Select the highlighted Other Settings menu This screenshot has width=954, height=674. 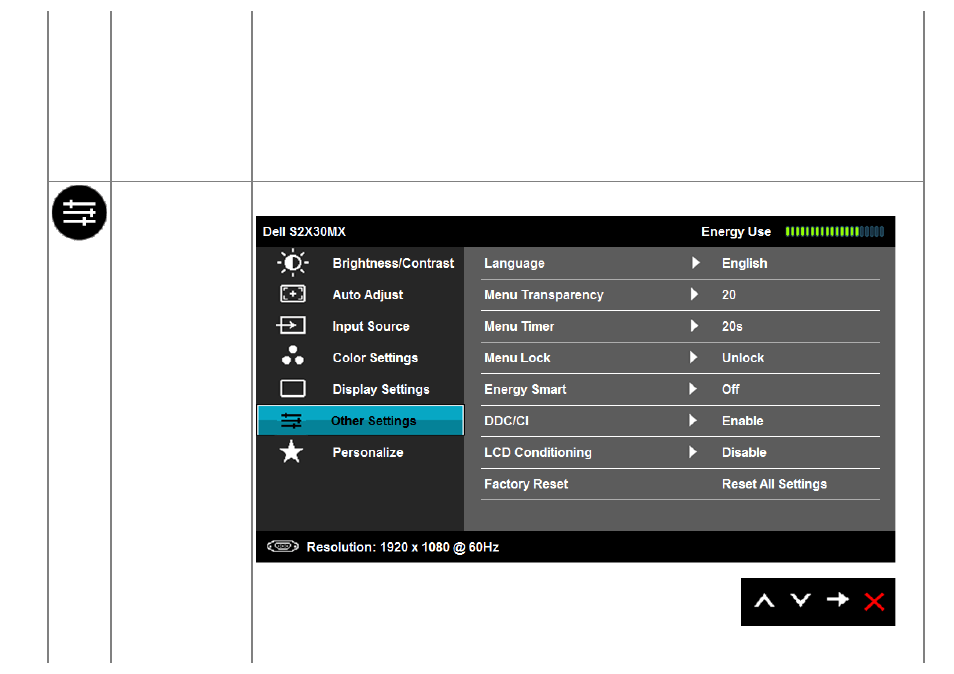click(361, 420)
